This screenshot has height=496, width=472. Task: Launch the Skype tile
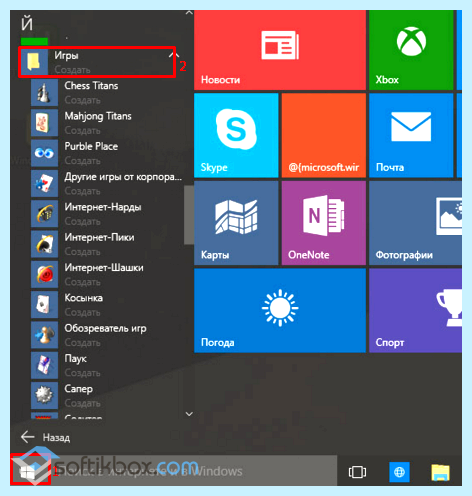pyautogui.click(x=236, y=135)
